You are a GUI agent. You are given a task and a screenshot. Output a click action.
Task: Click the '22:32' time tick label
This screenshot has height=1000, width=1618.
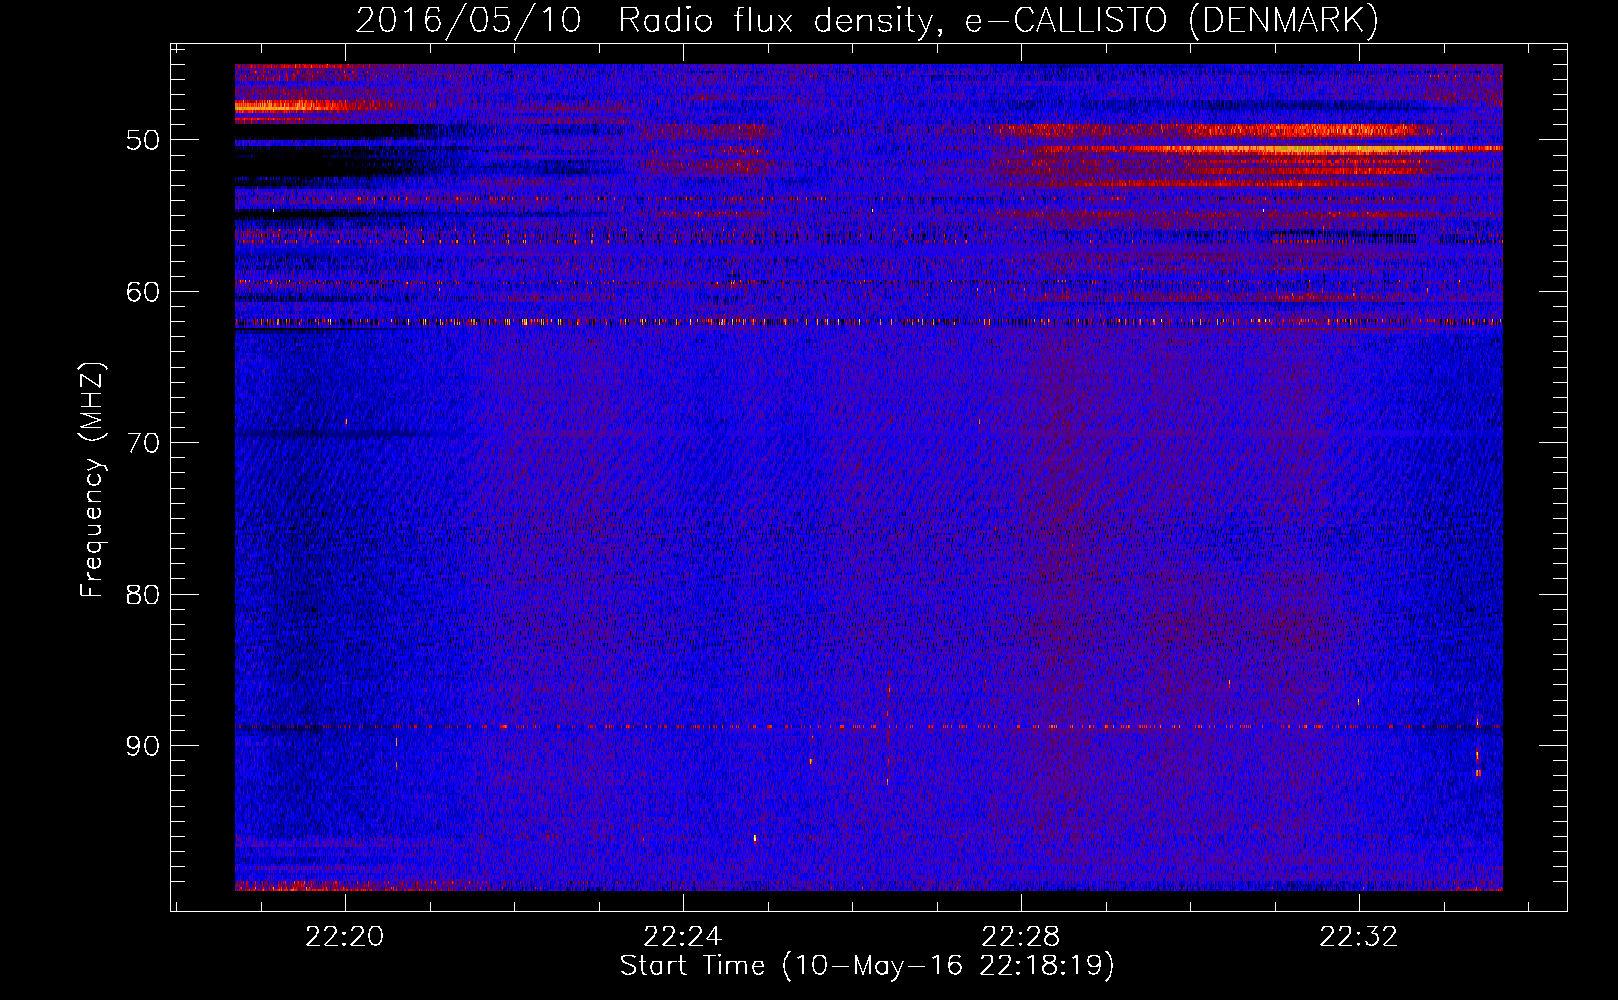coord(1359,937)
